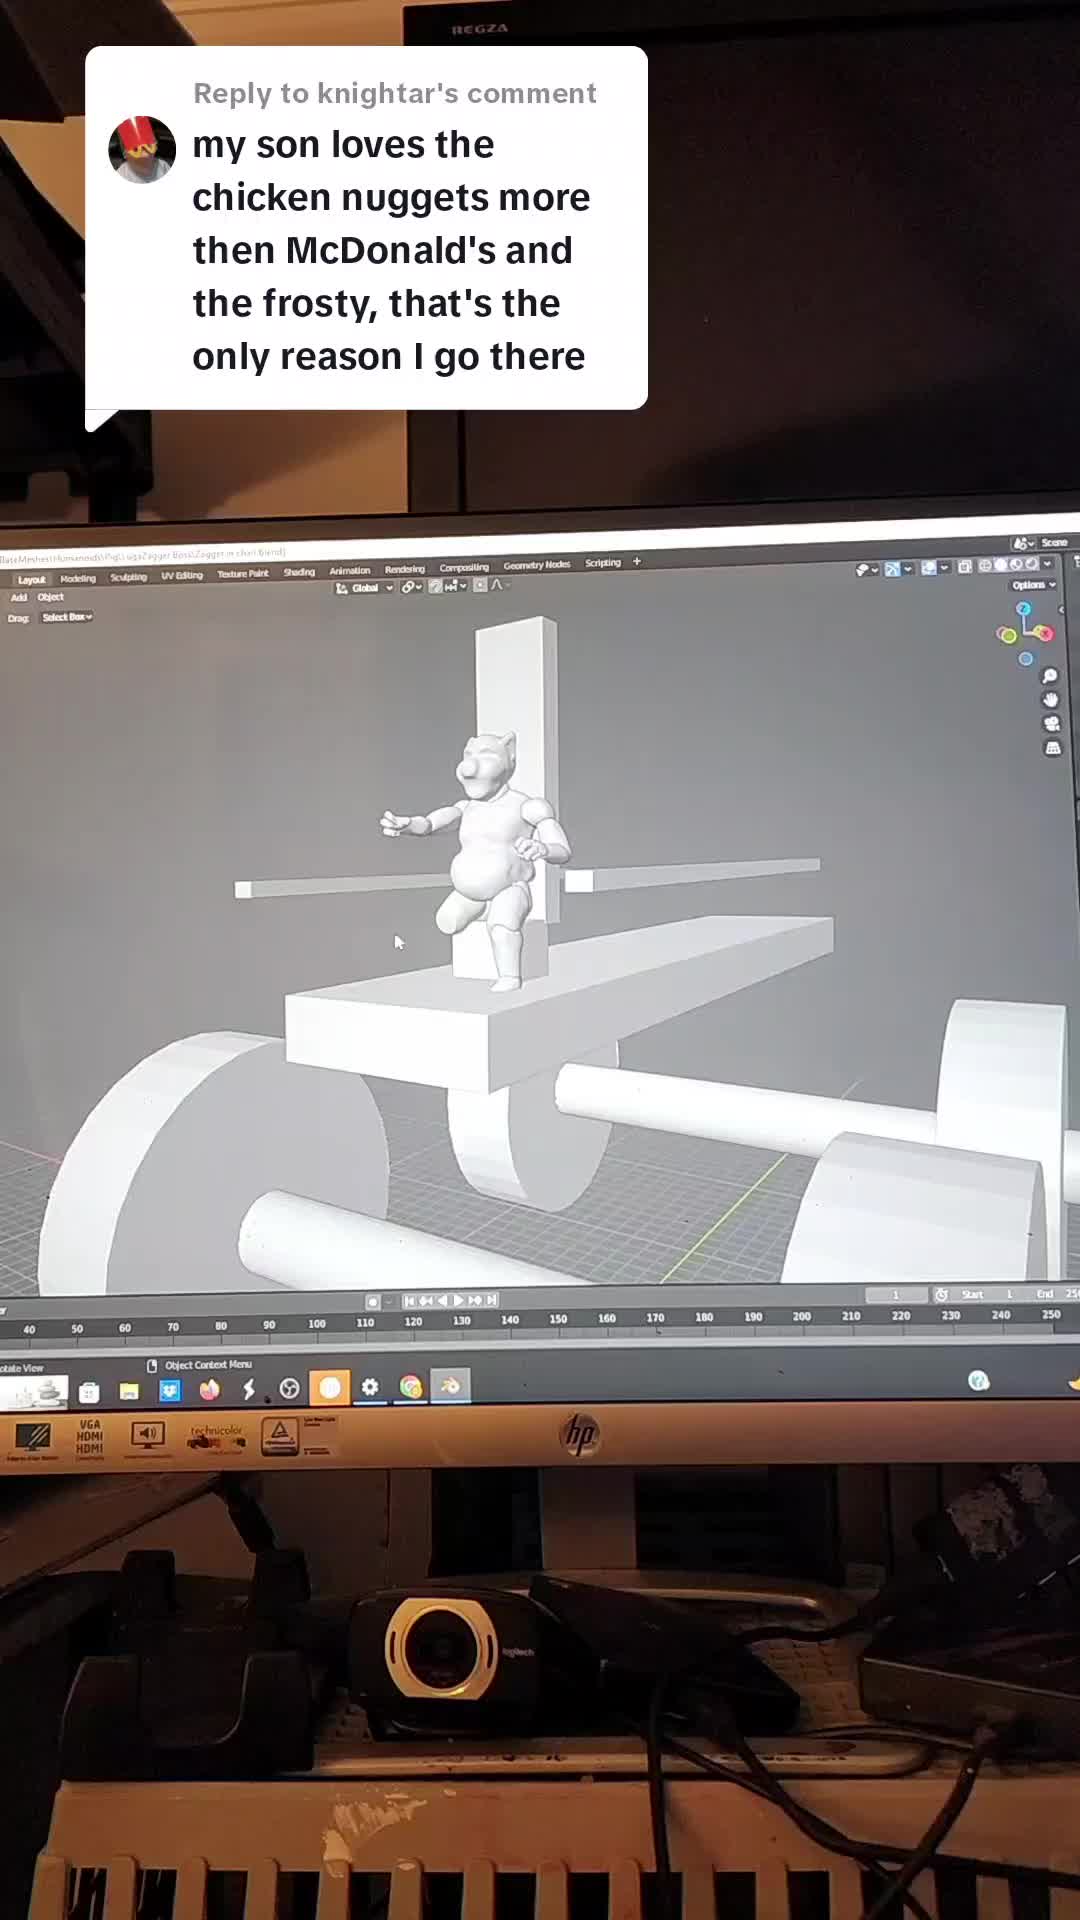Image resolution: width=1080 pixels, height=1920 pixels.
Task: Click the End frame field
Action: tap(1052, 1293)
